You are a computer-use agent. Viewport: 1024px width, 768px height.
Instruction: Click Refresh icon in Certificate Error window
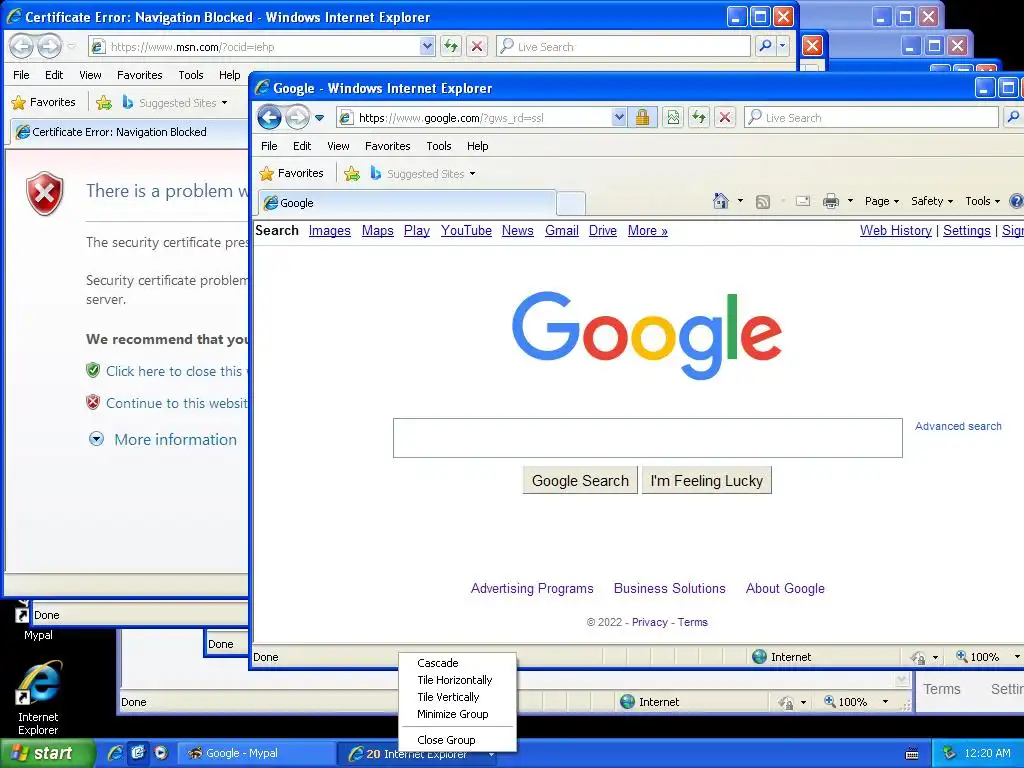[451, 46]
